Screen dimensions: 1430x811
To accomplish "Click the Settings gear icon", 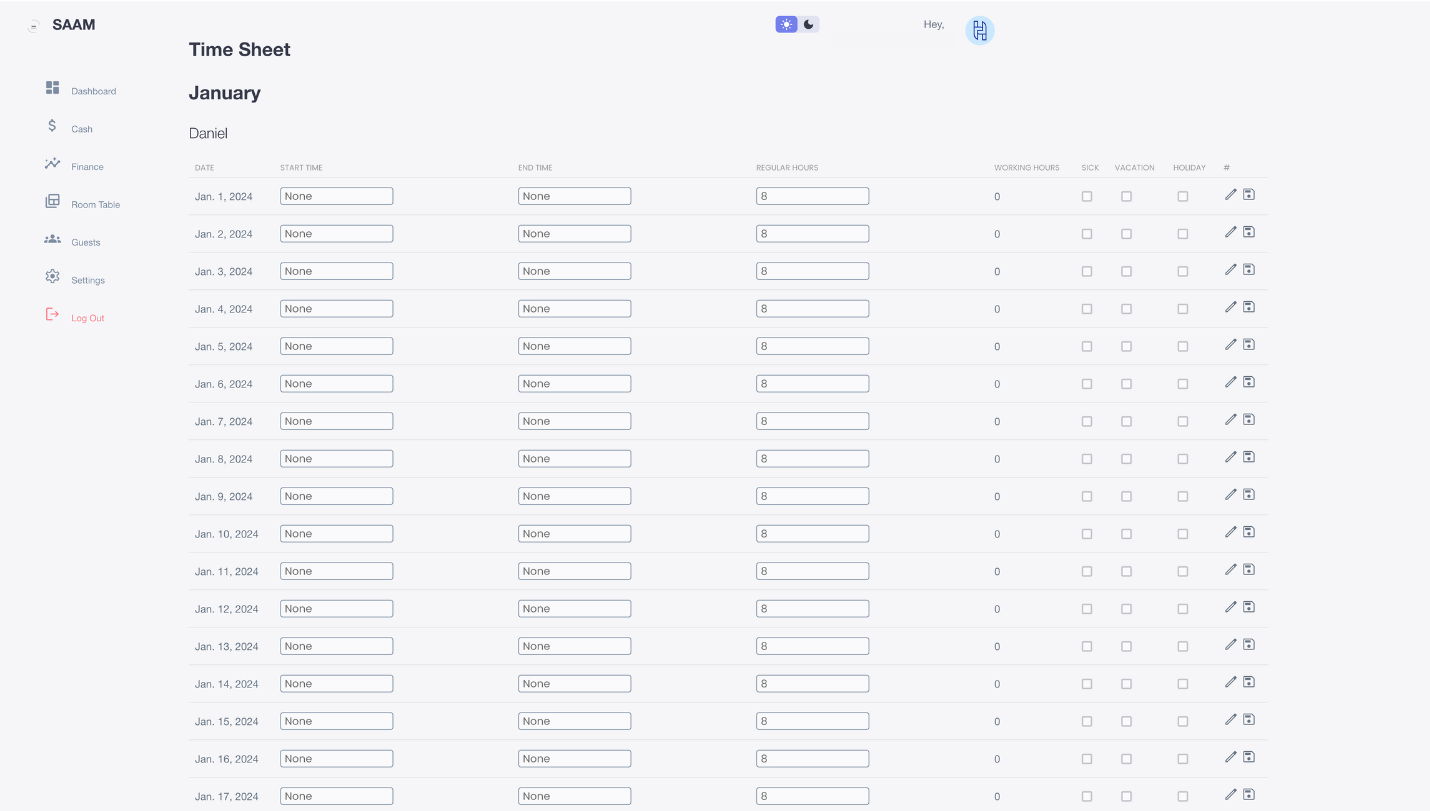I will click(x=52, y=276).
